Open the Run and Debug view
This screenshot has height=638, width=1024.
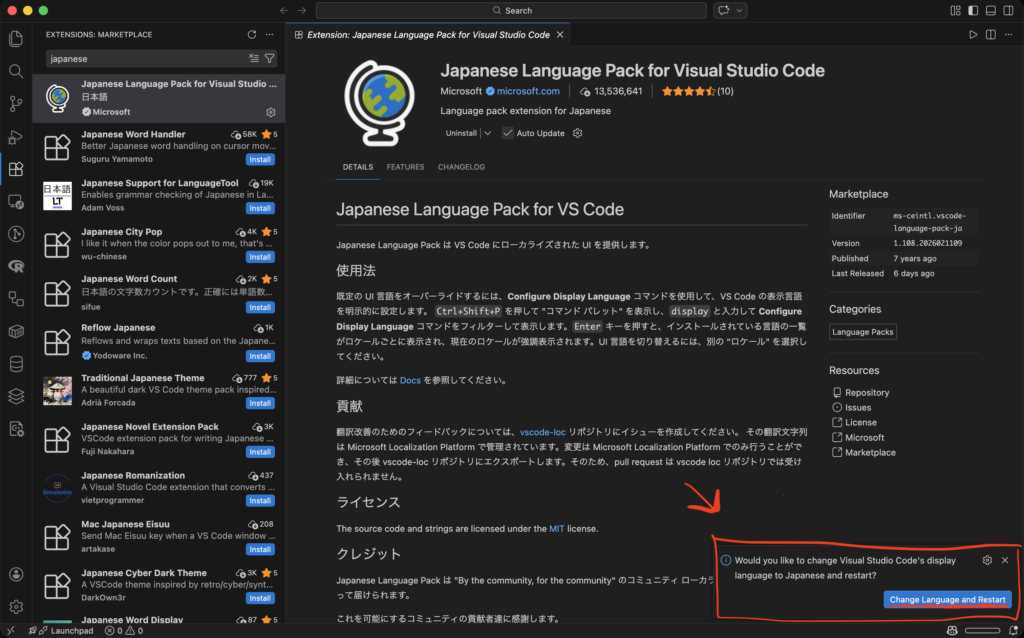coord(16,137)
